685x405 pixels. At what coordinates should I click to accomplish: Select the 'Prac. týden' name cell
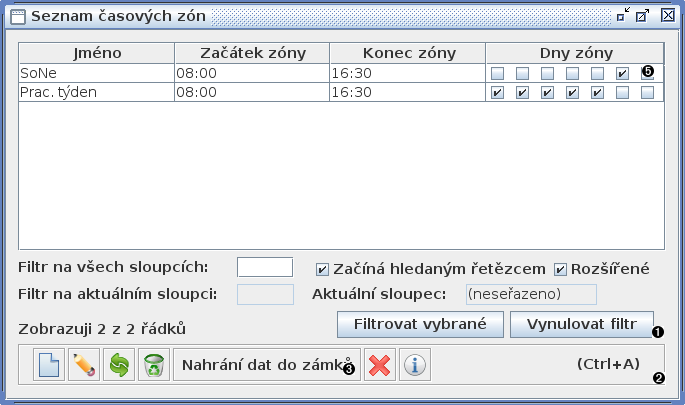tap(97, 92)
